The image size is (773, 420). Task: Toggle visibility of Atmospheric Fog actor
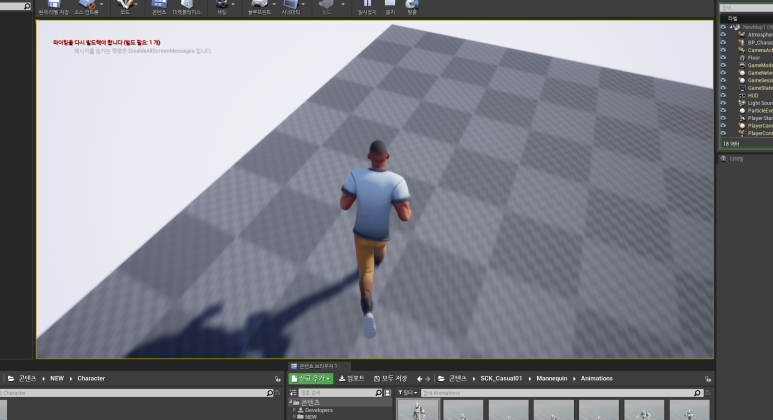[x=723, y=35]
